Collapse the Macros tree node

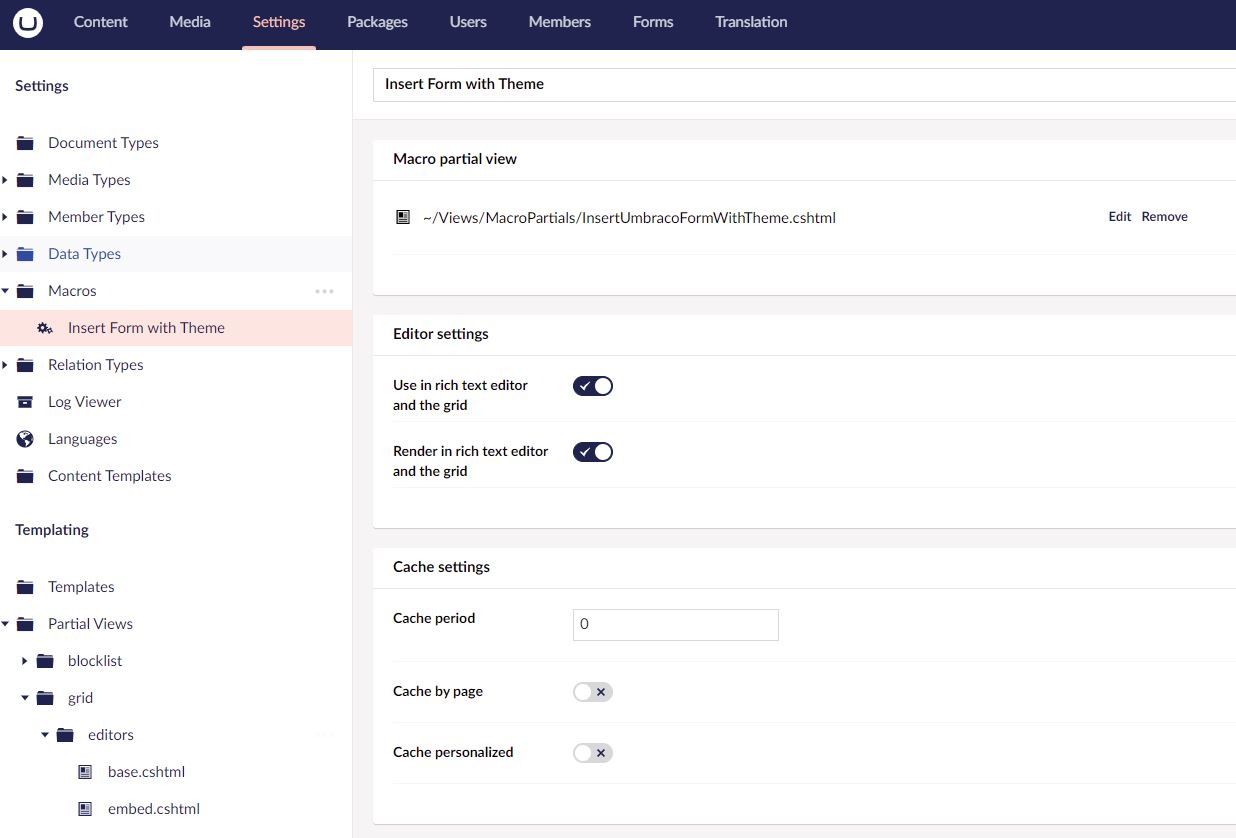pos(5,291)
